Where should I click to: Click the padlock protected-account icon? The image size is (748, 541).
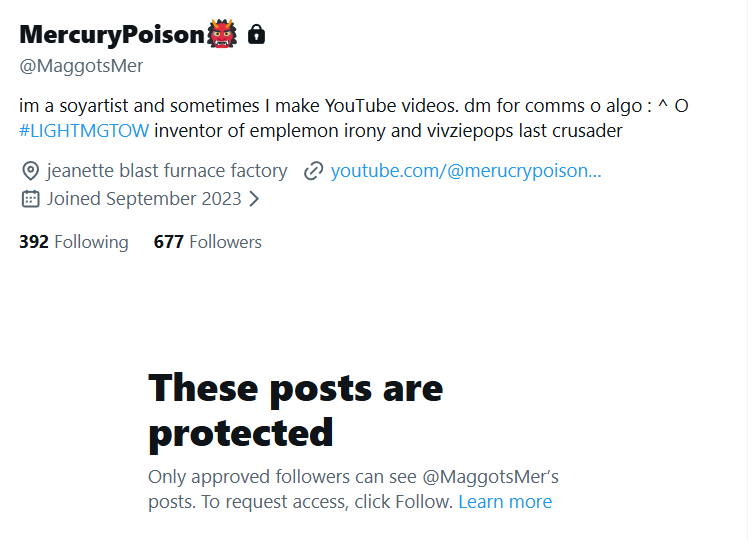point(256,35)
